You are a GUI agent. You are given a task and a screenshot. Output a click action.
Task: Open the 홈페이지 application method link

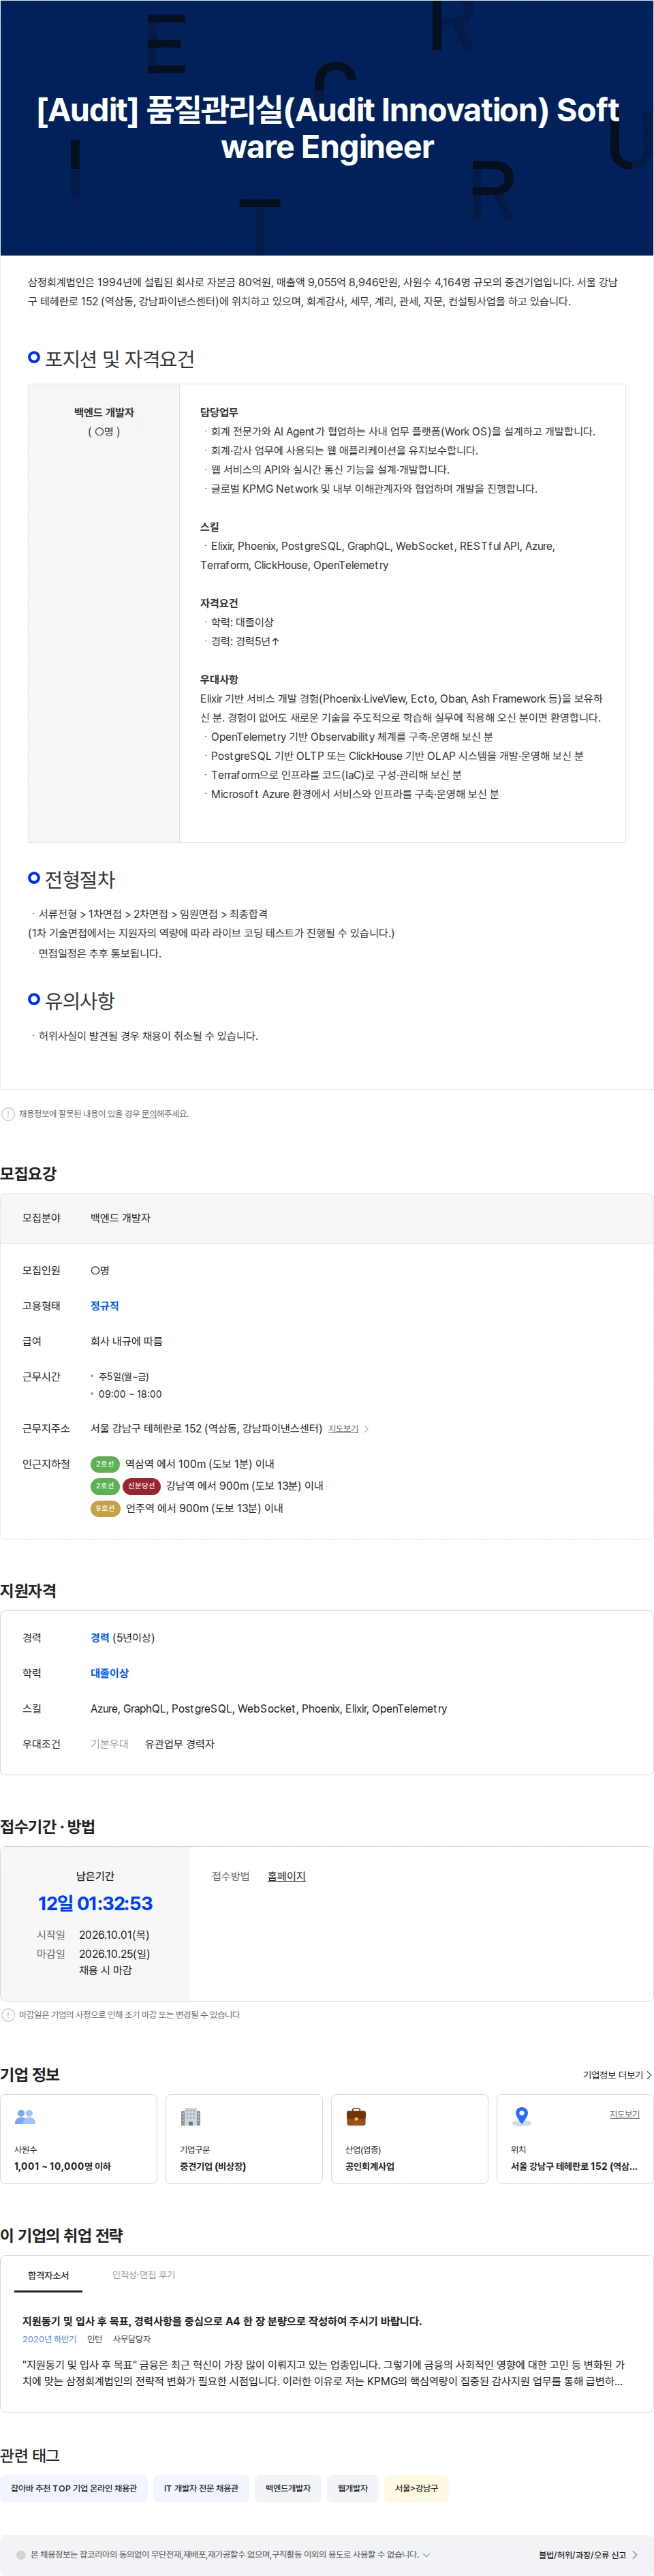[286, 1876]
